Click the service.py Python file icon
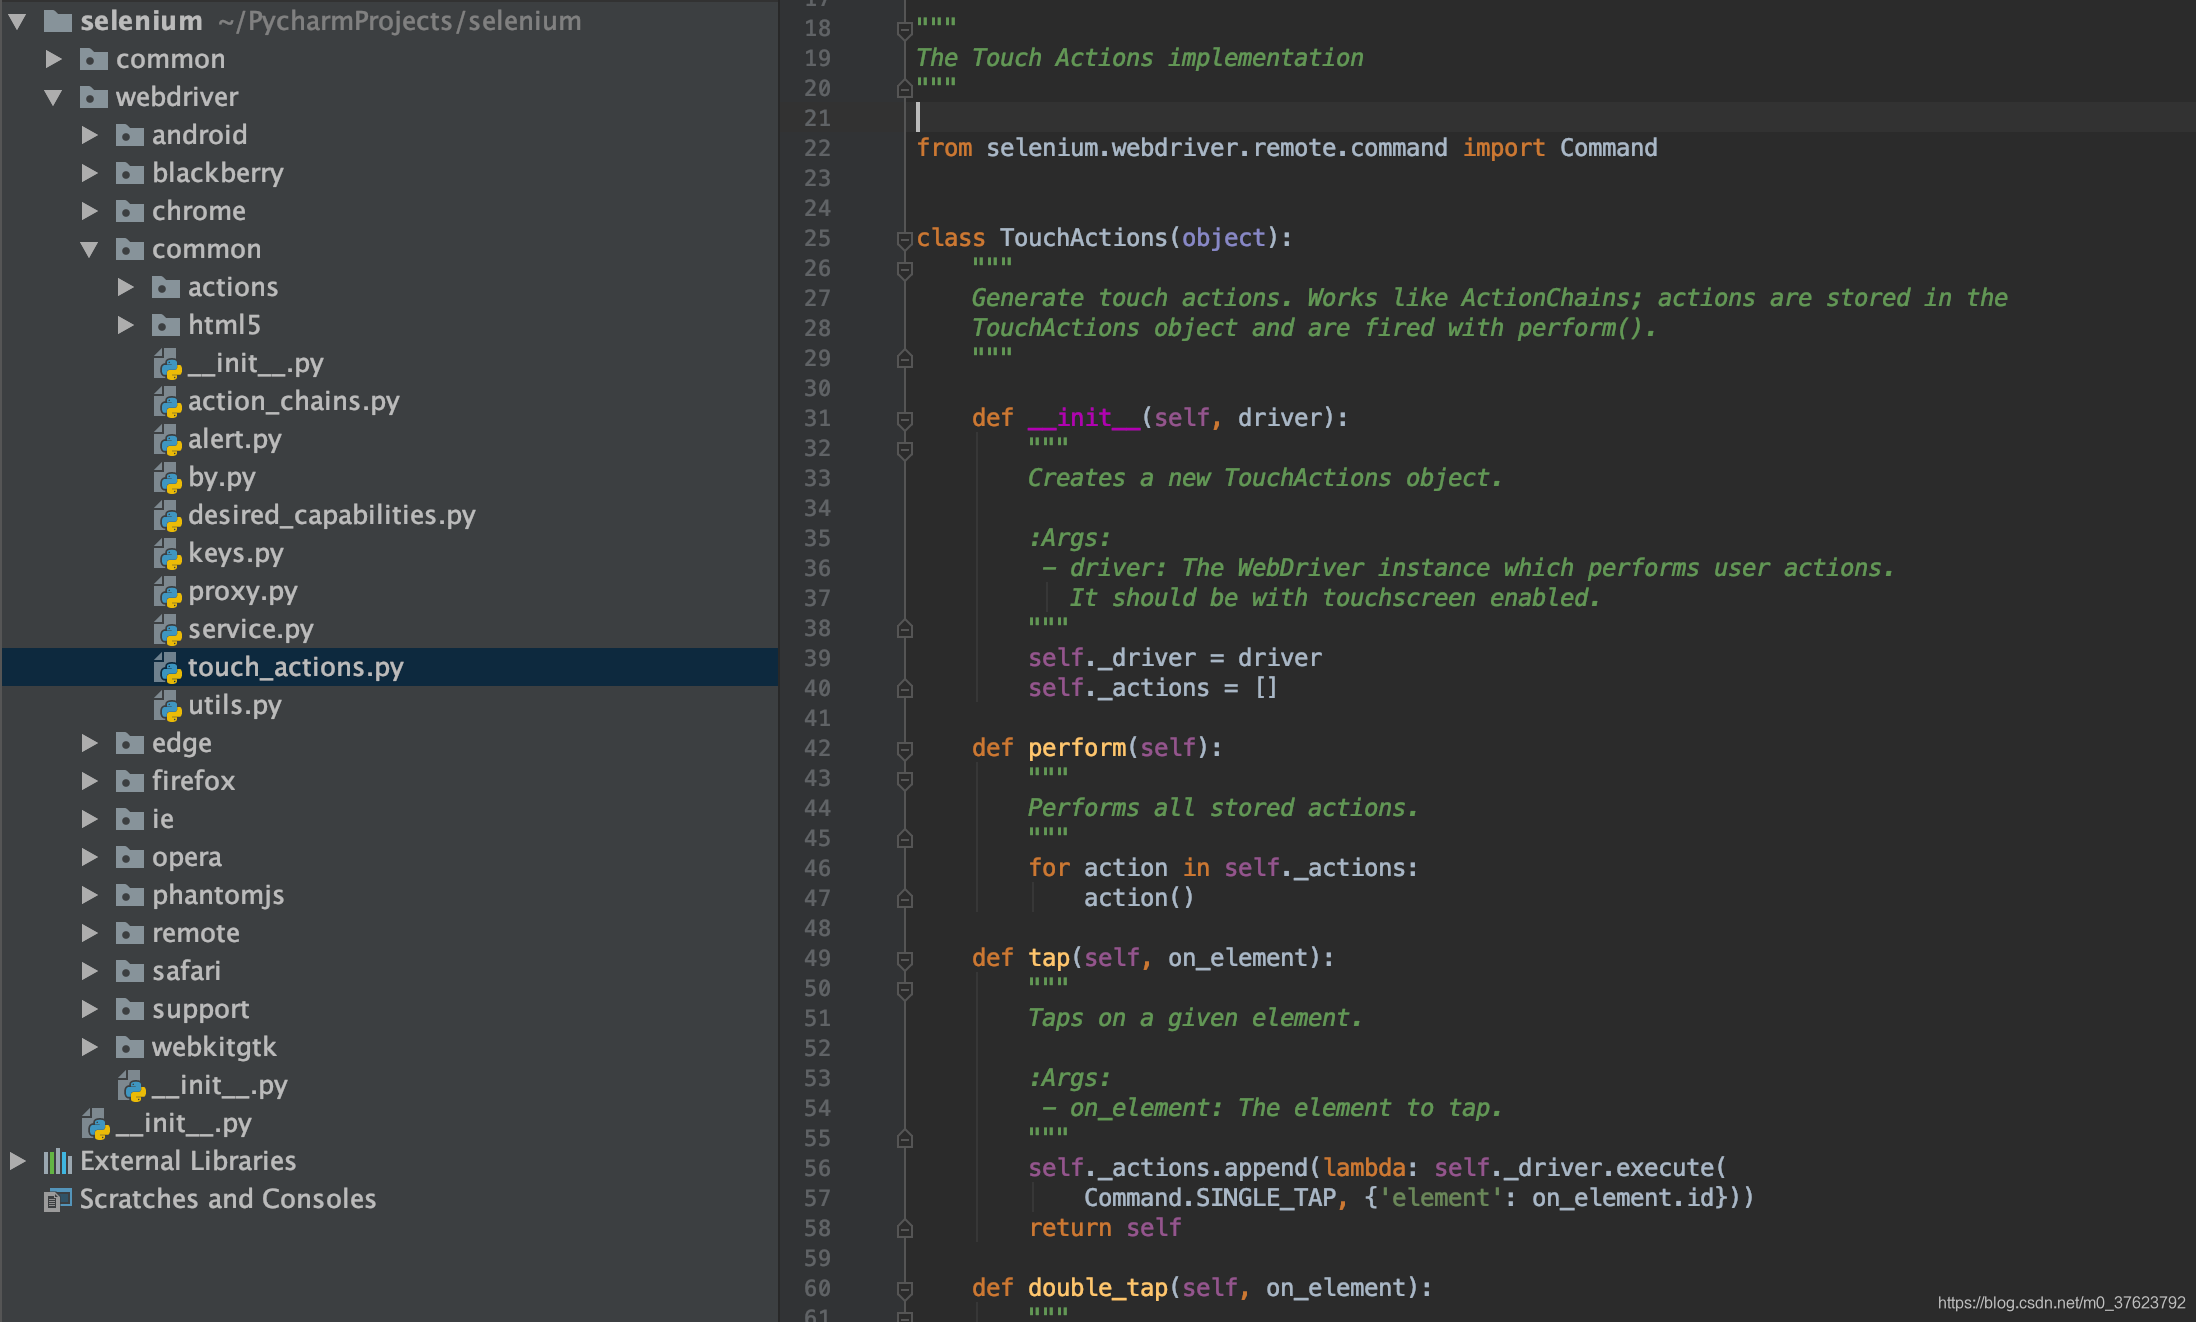Image resolution: width=2196 pixels, height=1322 pixels. 167,630
